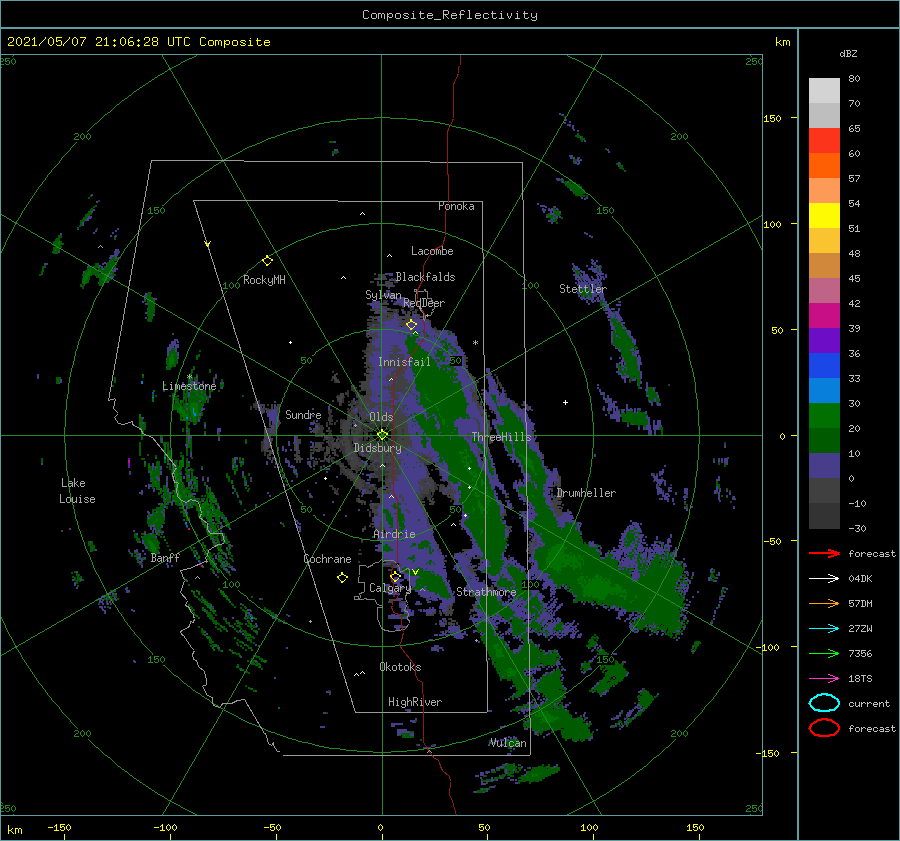900x841 pixels.
Task: Click the Lacombe city label
Action: pyautogui.click(x=432, y=251)
